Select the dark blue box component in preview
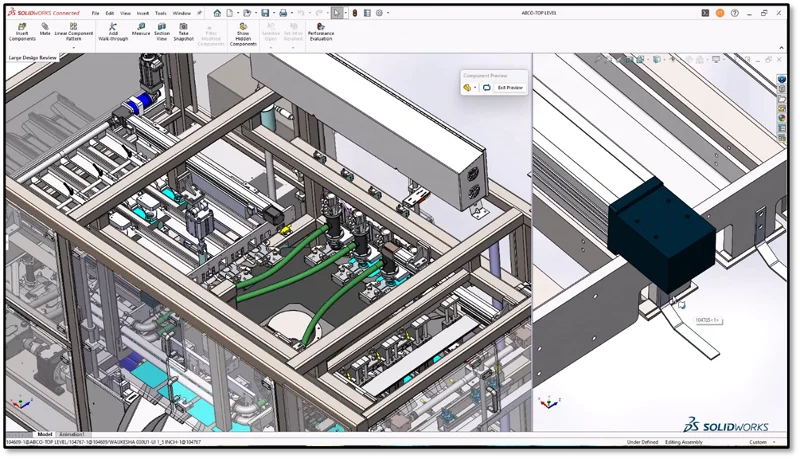Screen dimensions: 800x459 pos(660,230)
